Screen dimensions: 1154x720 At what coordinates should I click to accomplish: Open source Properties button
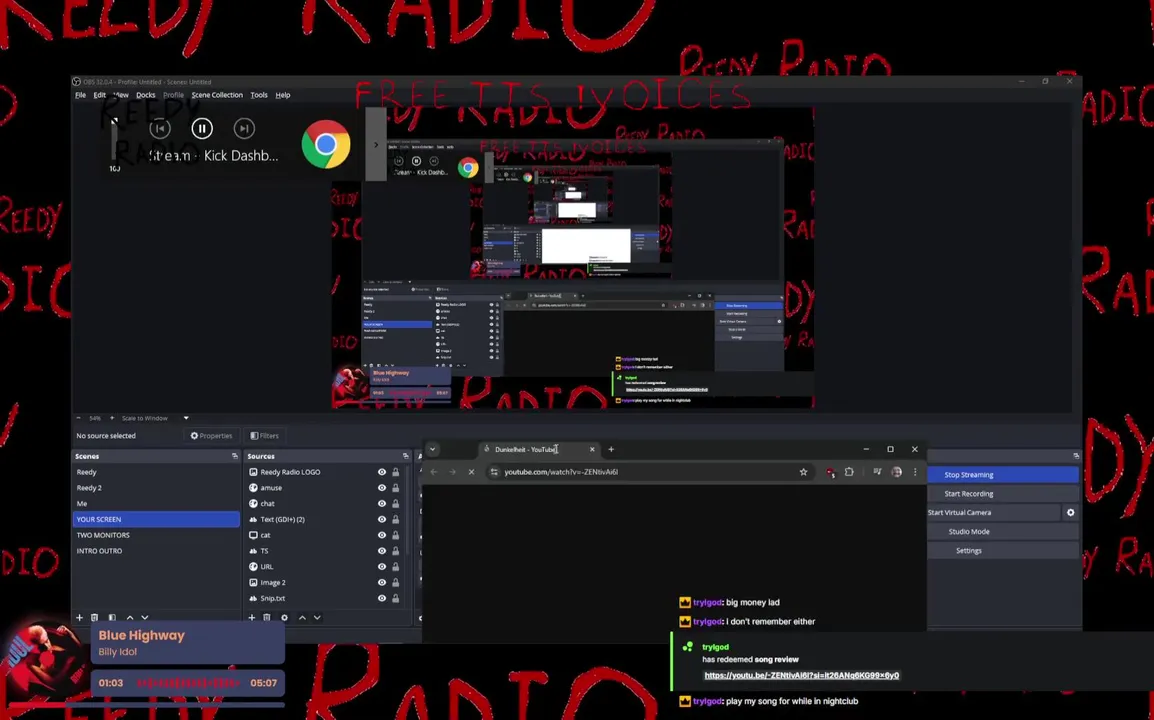point(211,436)
